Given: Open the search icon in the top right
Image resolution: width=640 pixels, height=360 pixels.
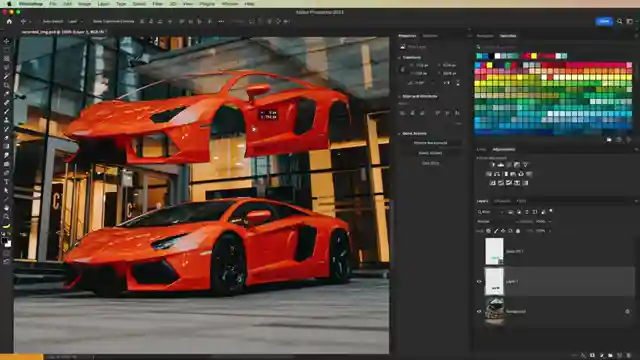Looking at the screenshot, I should tap(620, 21).
